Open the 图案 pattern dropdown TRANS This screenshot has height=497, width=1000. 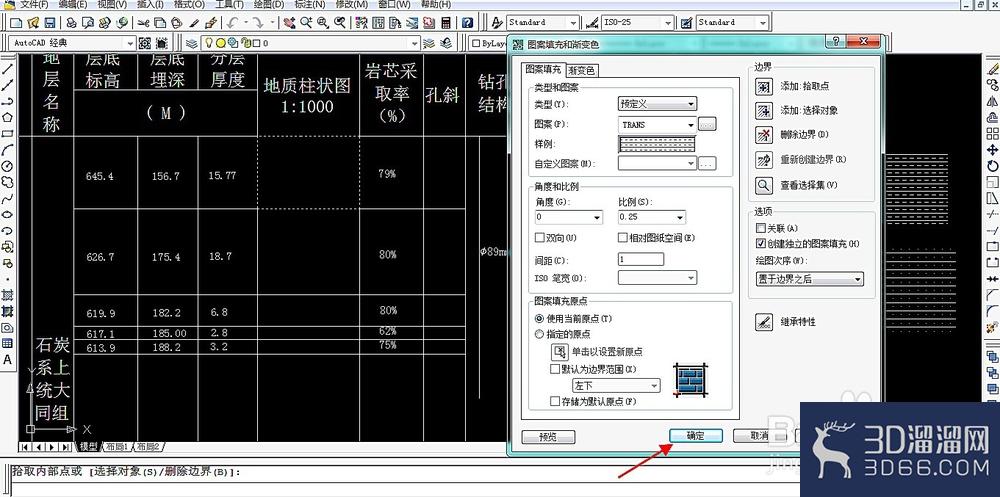(658, 125)
